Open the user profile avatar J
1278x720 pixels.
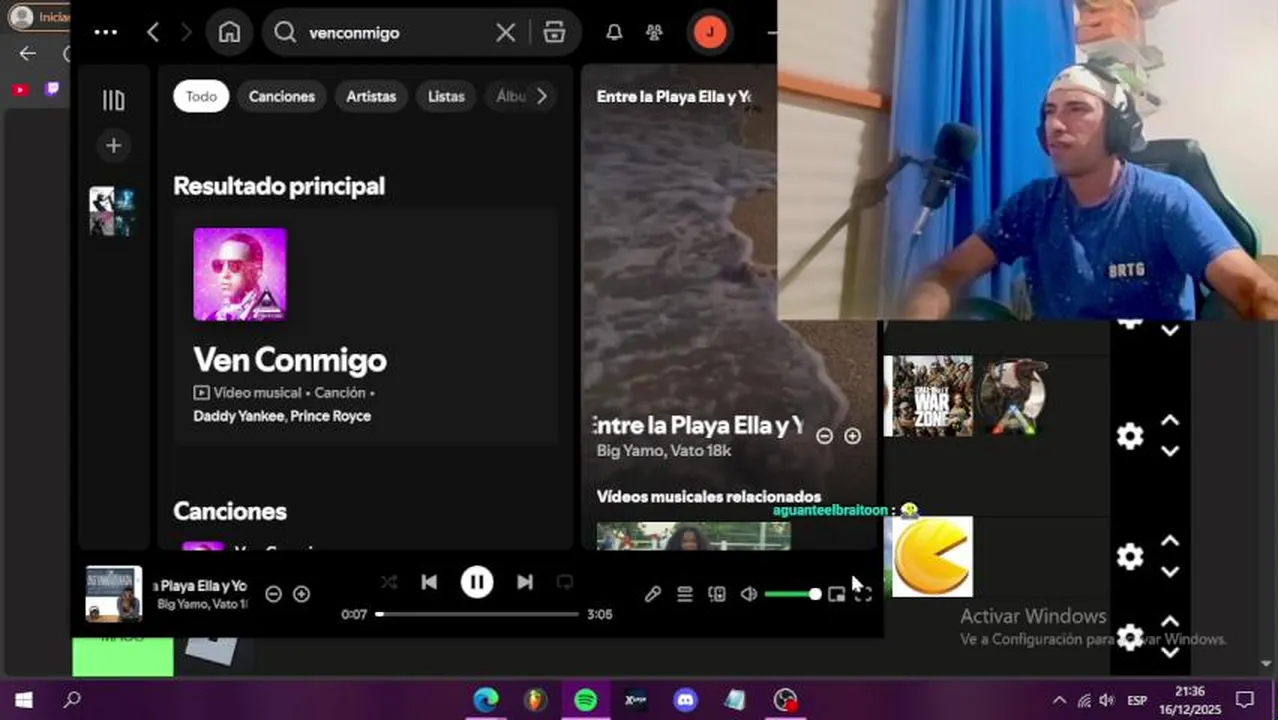[710, 32]
